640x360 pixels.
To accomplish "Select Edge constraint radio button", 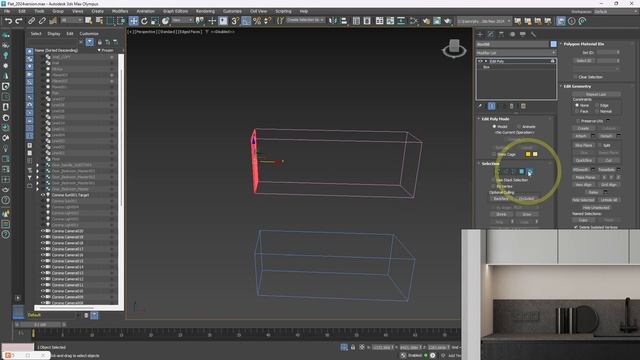I will (x=597, y=105).
